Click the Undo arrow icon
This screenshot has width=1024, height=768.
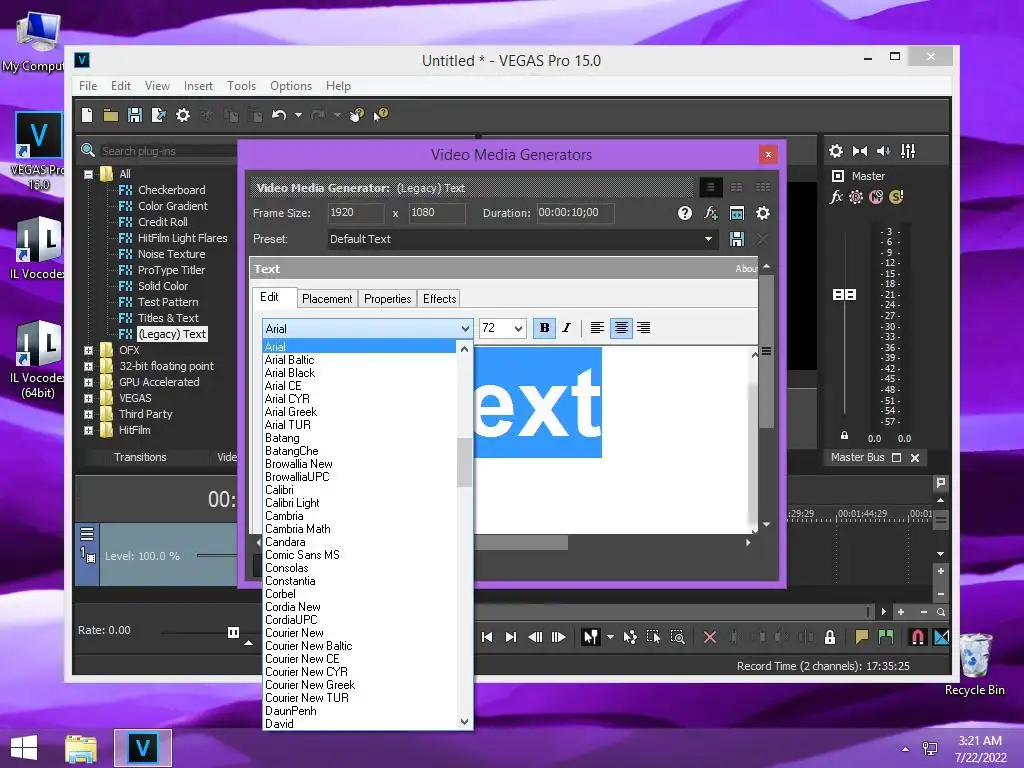point(279,116)
